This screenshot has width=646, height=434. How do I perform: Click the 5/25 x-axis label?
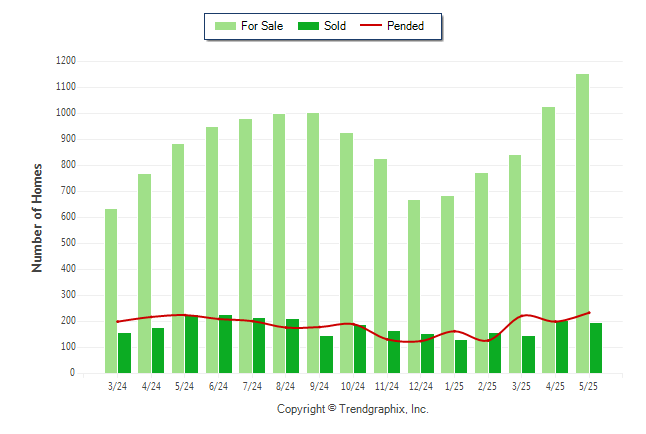[x=588, y=386]
